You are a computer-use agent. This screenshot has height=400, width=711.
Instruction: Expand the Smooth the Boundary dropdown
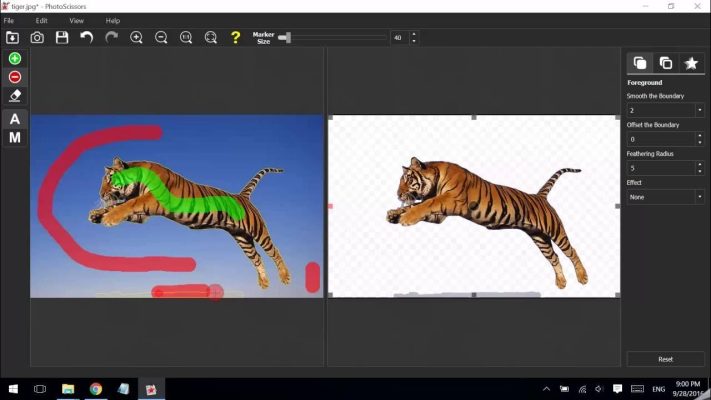coord(699,110)
